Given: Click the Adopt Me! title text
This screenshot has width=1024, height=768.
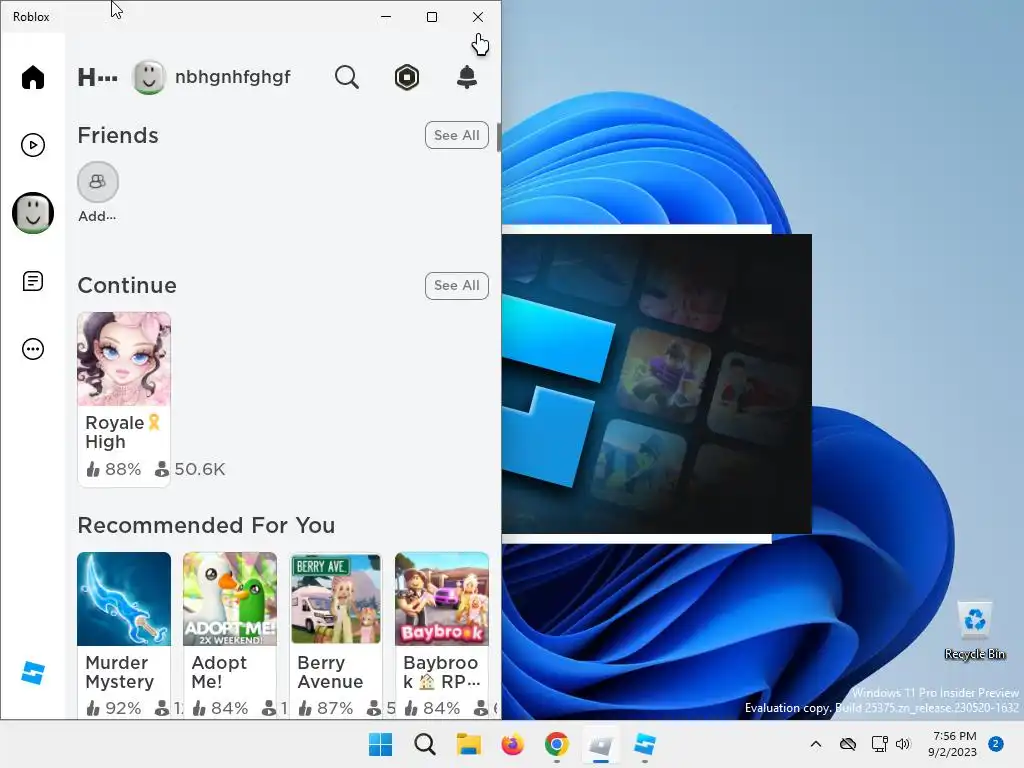Looking at the screenshot, I should 219,672.
